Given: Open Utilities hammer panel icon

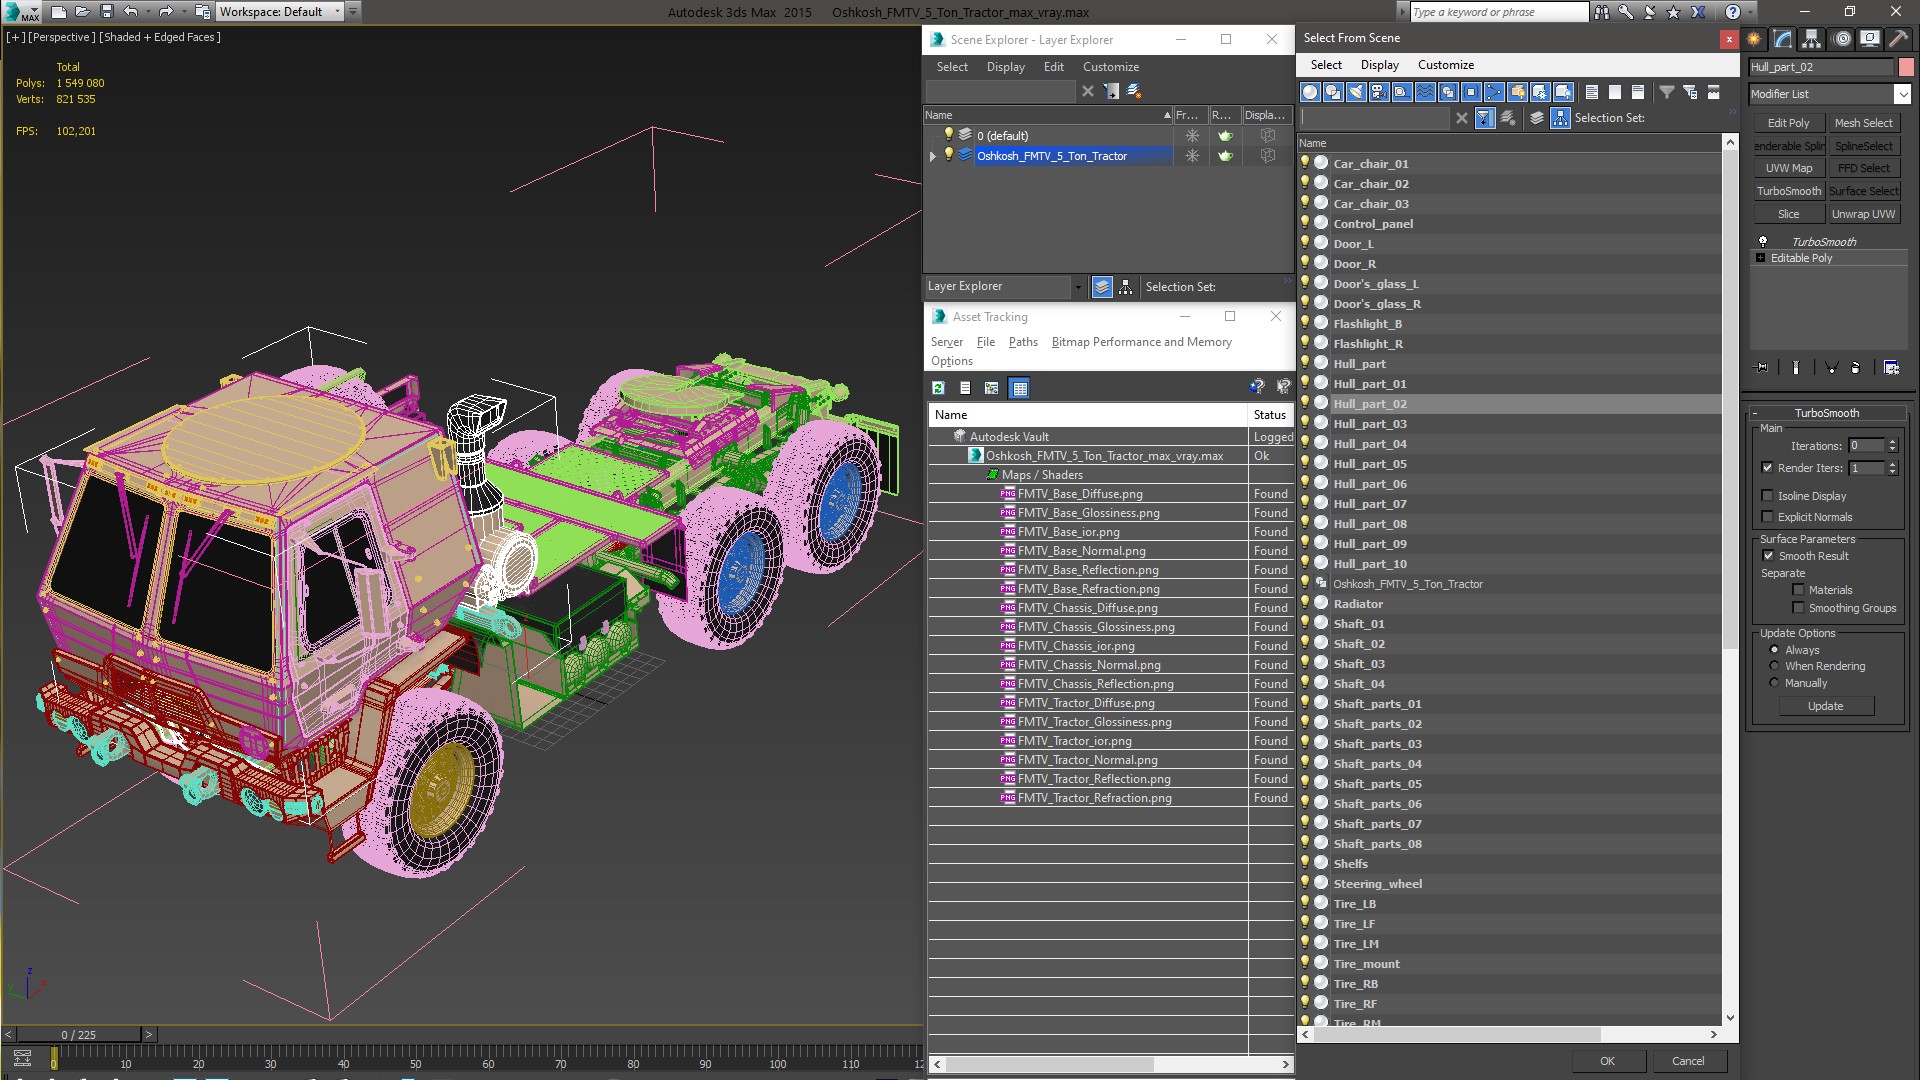Looking at the screenshot, I should point(1897,39).
